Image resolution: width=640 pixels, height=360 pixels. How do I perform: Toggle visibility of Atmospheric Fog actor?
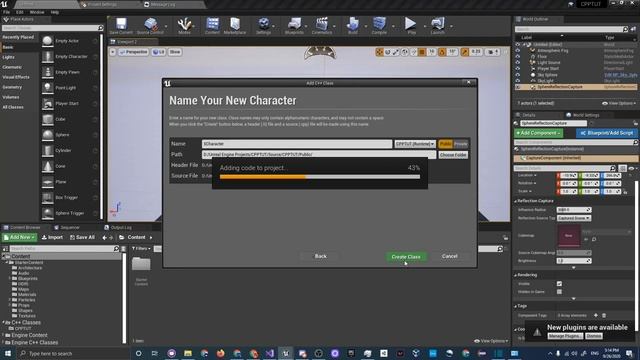518,51
